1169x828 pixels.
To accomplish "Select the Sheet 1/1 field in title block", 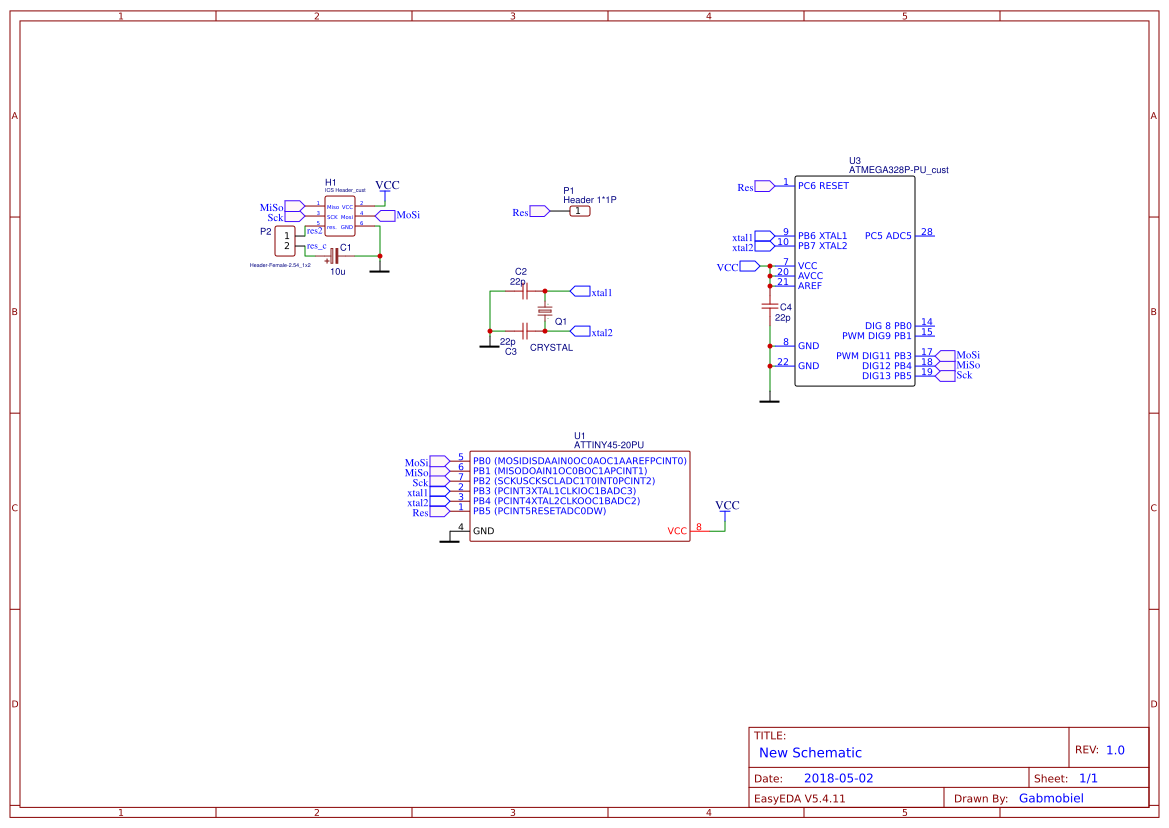I will pyautogui.click(x=1067, y=777).
